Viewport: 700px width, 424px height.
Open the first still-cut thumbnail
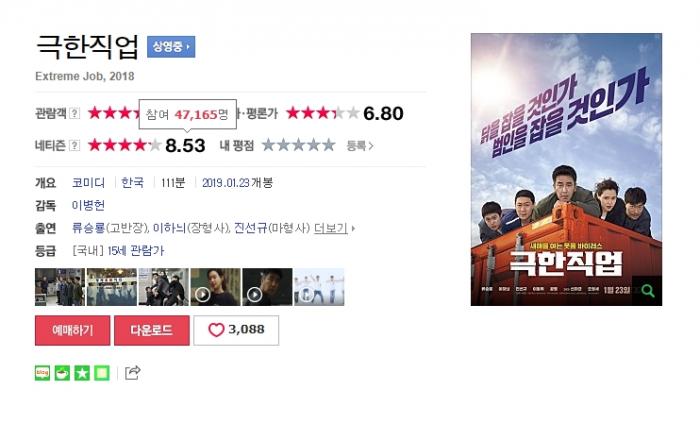pyautogui.click(x=60, y=287)
